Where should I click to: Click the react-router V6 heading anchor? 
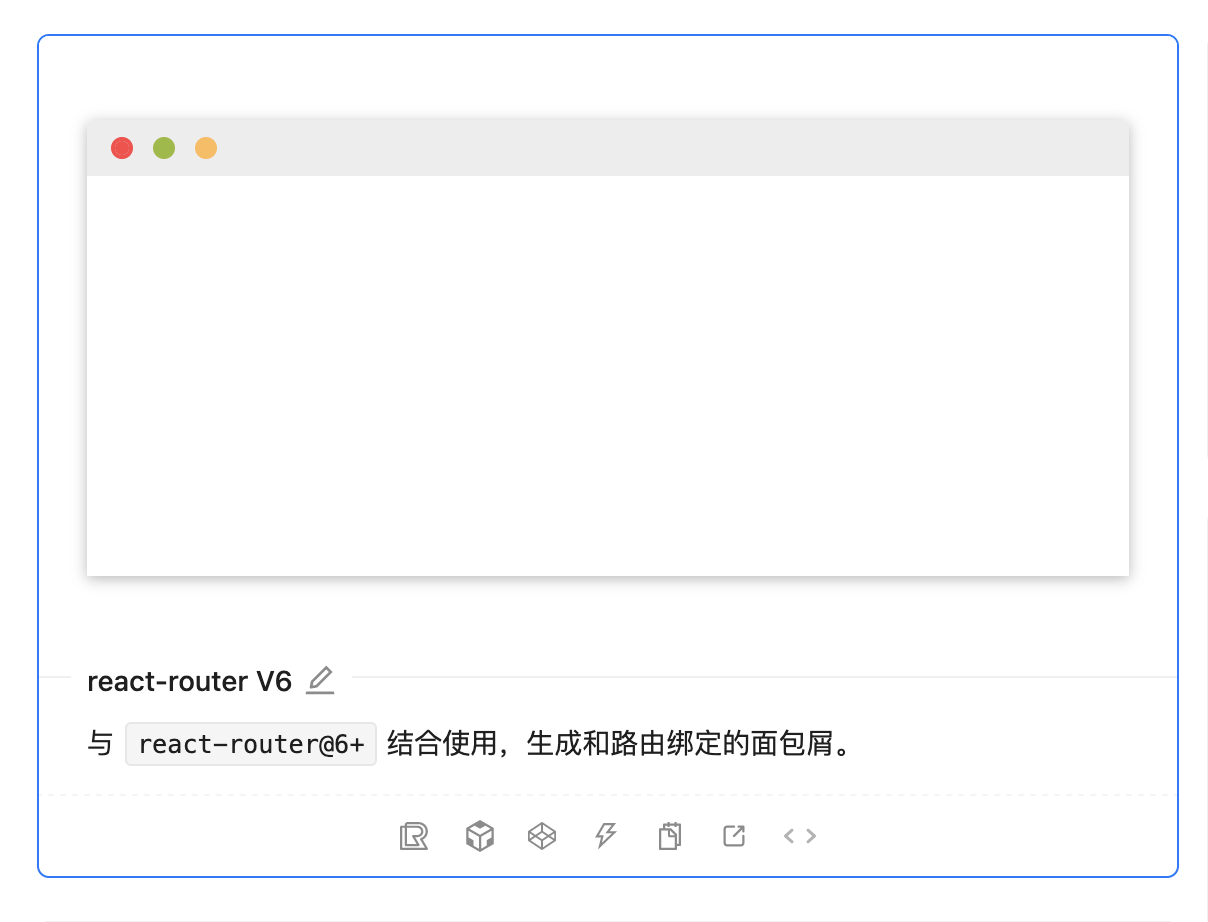(x=190, y=681)
